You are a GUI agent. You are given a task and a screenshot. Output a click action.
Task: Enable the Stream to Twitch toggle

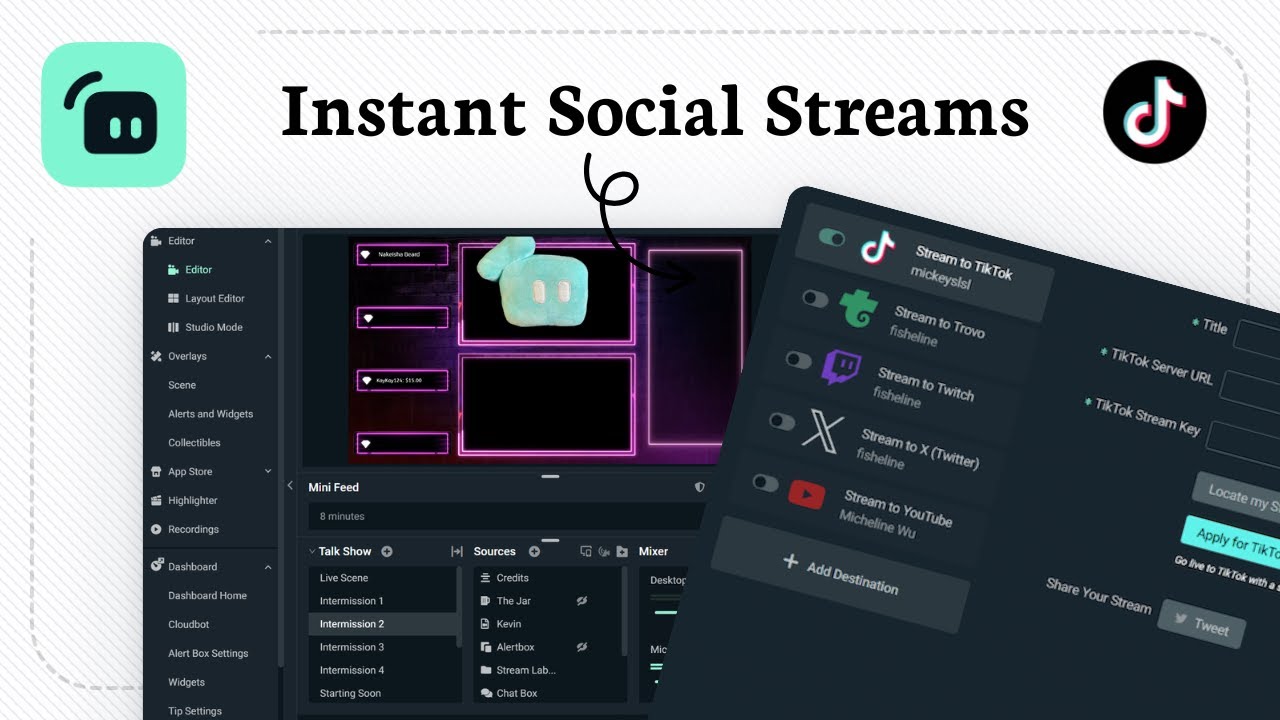click(x=798, y=360)
